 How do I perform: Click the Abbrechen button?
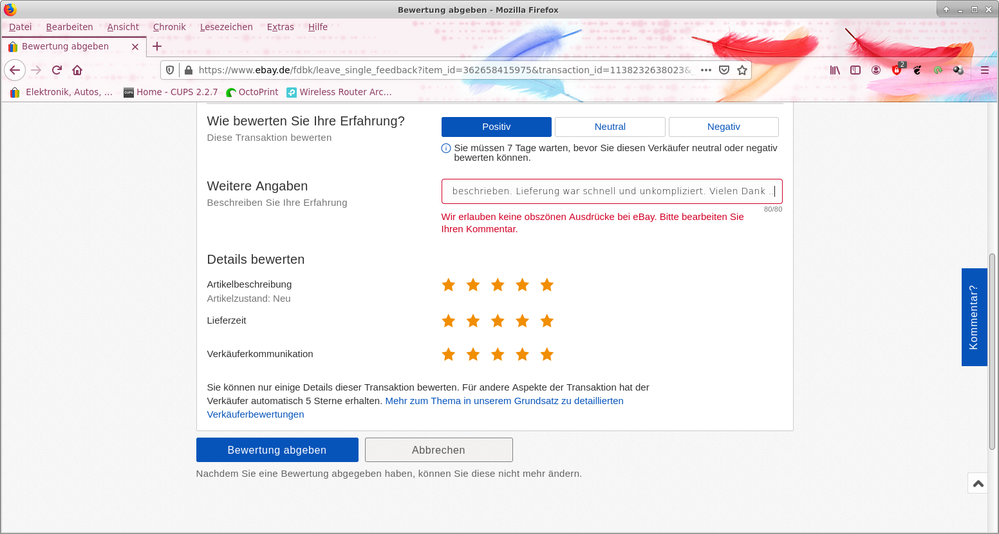coord(438,450)
